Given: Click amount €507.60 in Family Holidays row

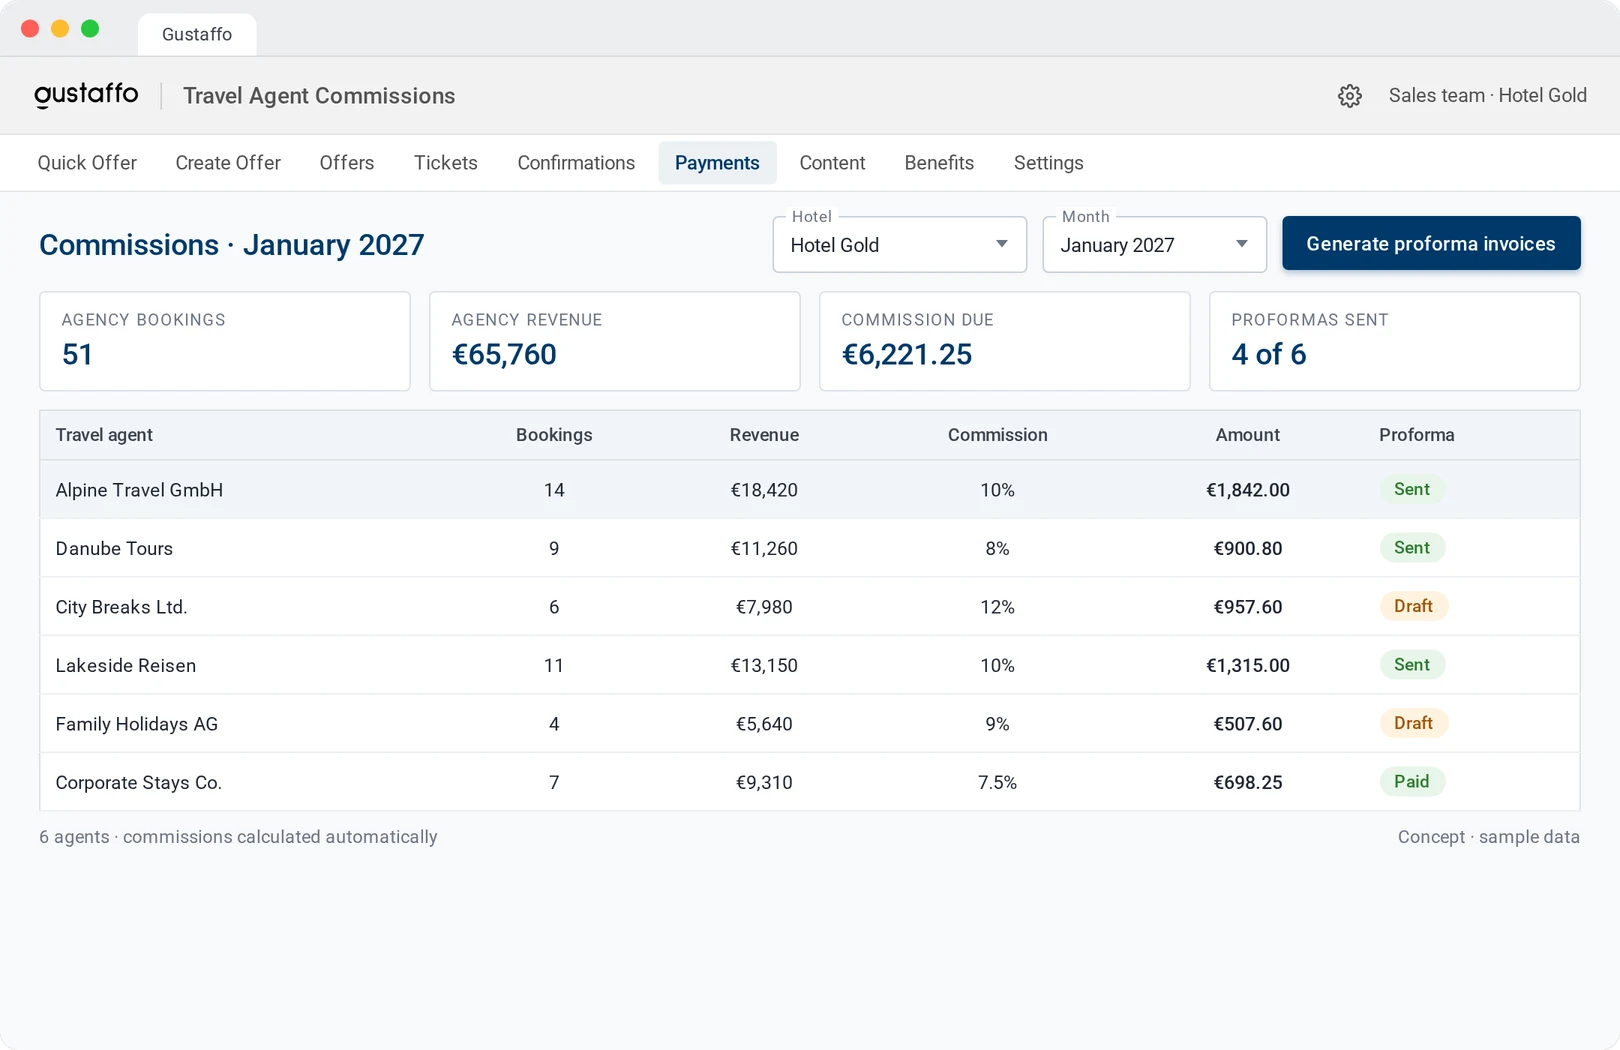Looking at the screenshot, I should tap(1248, 724).
